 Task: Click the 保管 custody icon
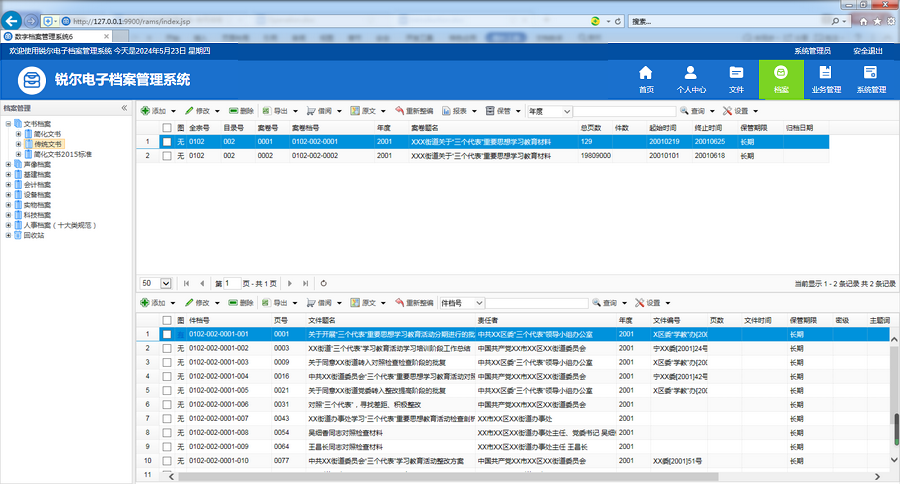tap(490, 111)
